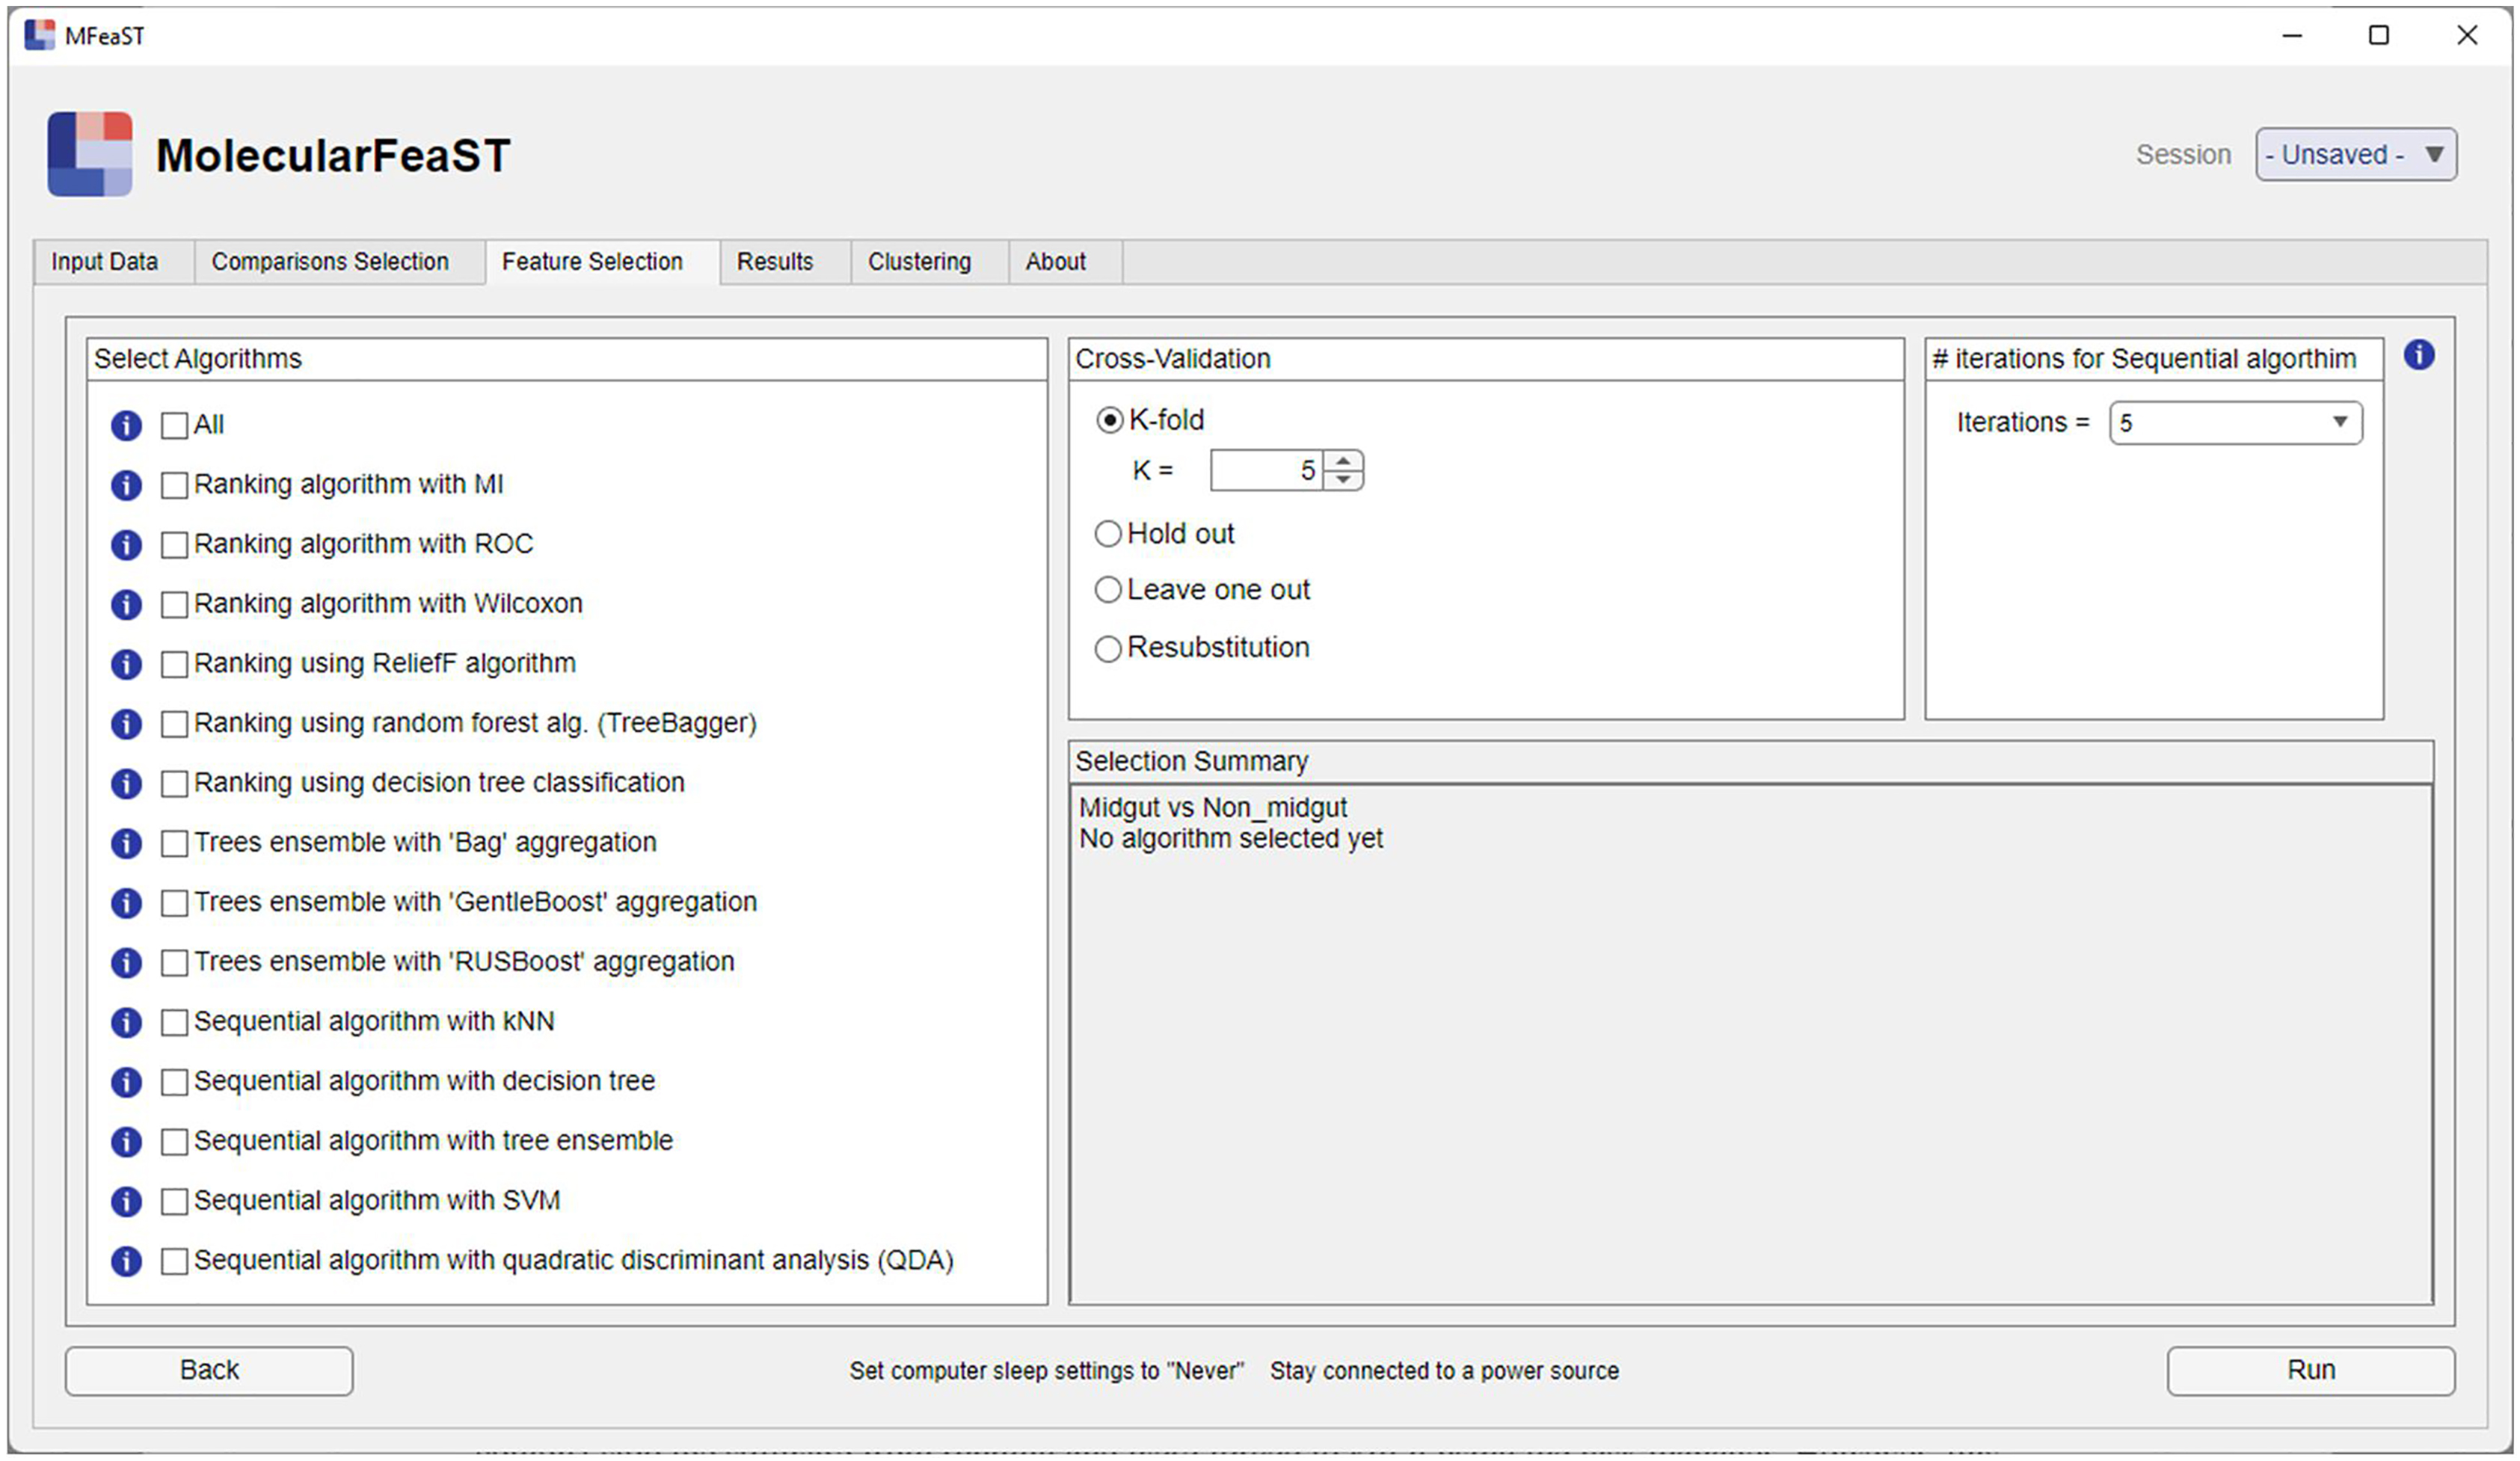Increase K value with up arrow
Screen dimensions: 2520x1461
tap(1343, 460)
